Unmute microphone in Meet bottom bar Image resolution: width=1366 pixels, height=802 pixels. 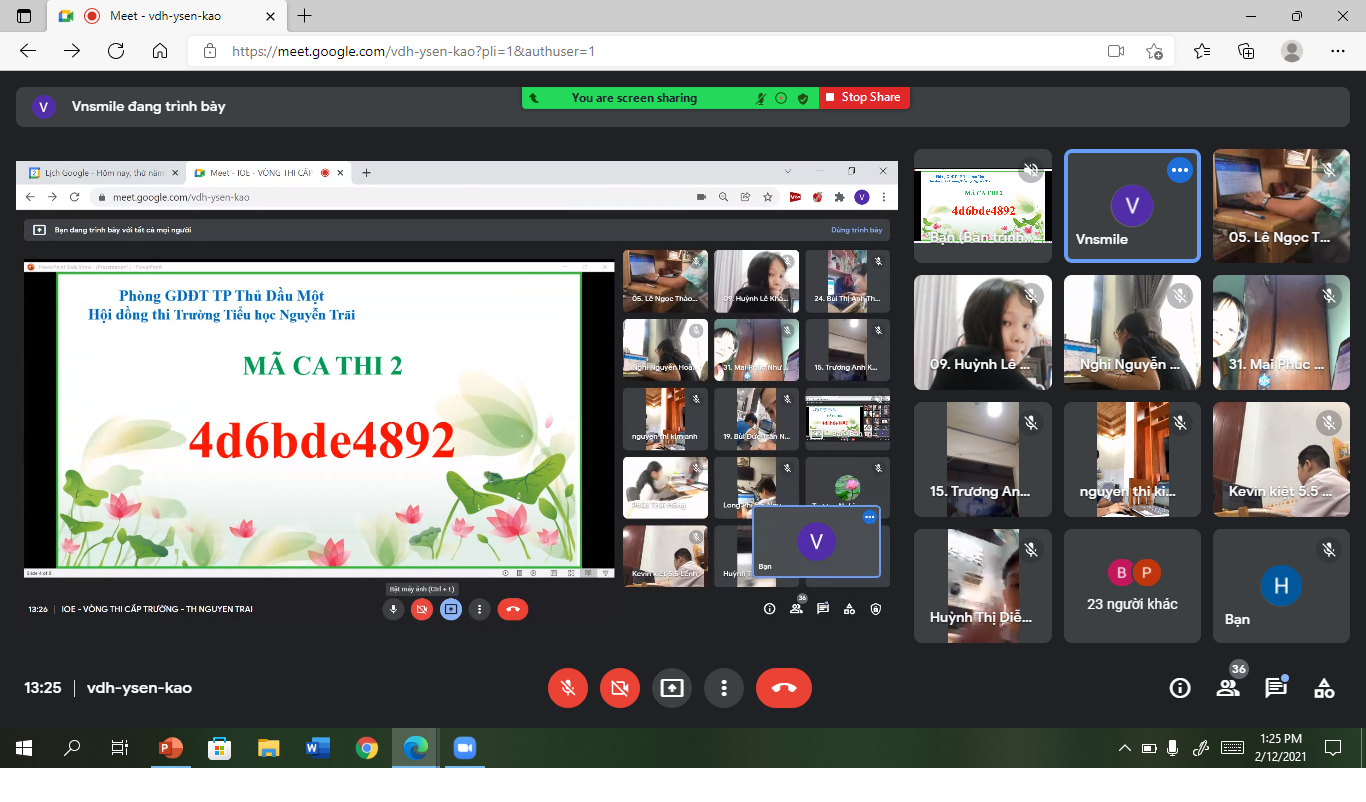point(568,688)
